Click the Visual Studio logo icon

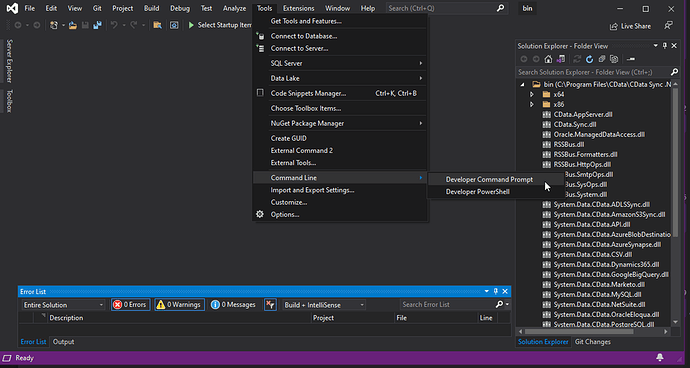(12, 8)
